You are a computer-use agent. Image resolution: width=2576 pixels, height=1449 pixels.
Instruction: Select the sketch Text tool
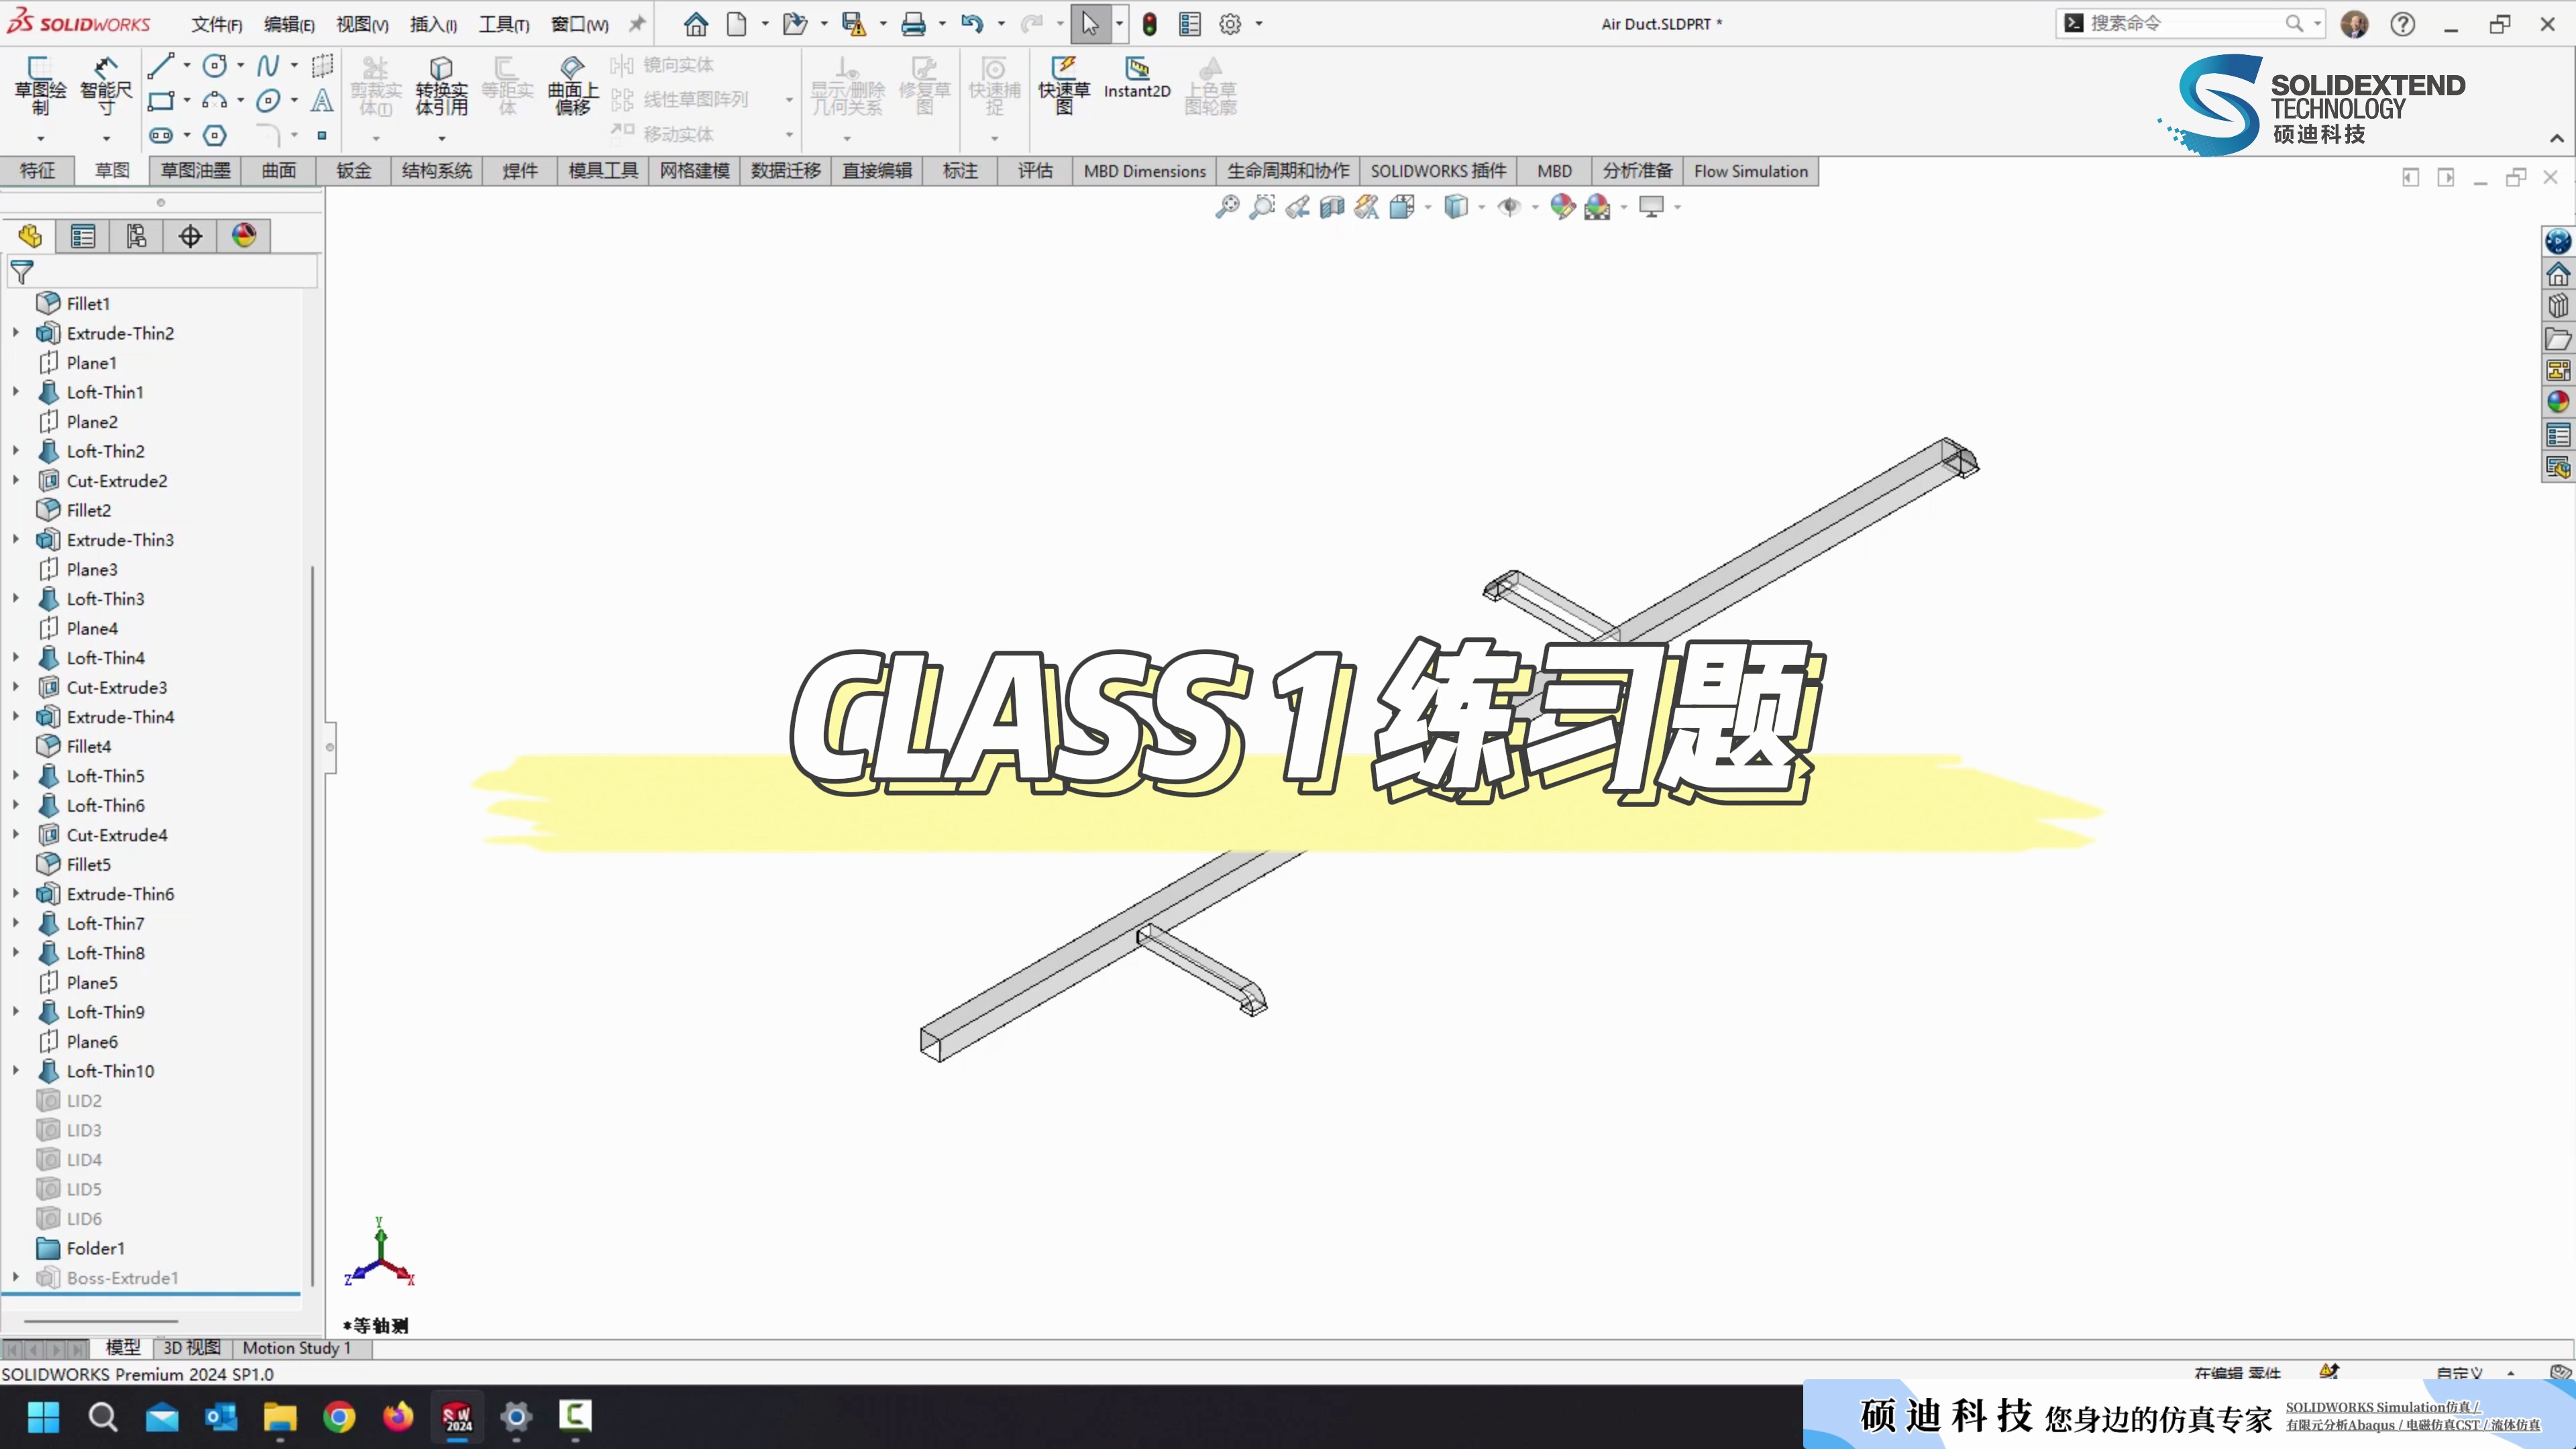[x=322, y=101]
